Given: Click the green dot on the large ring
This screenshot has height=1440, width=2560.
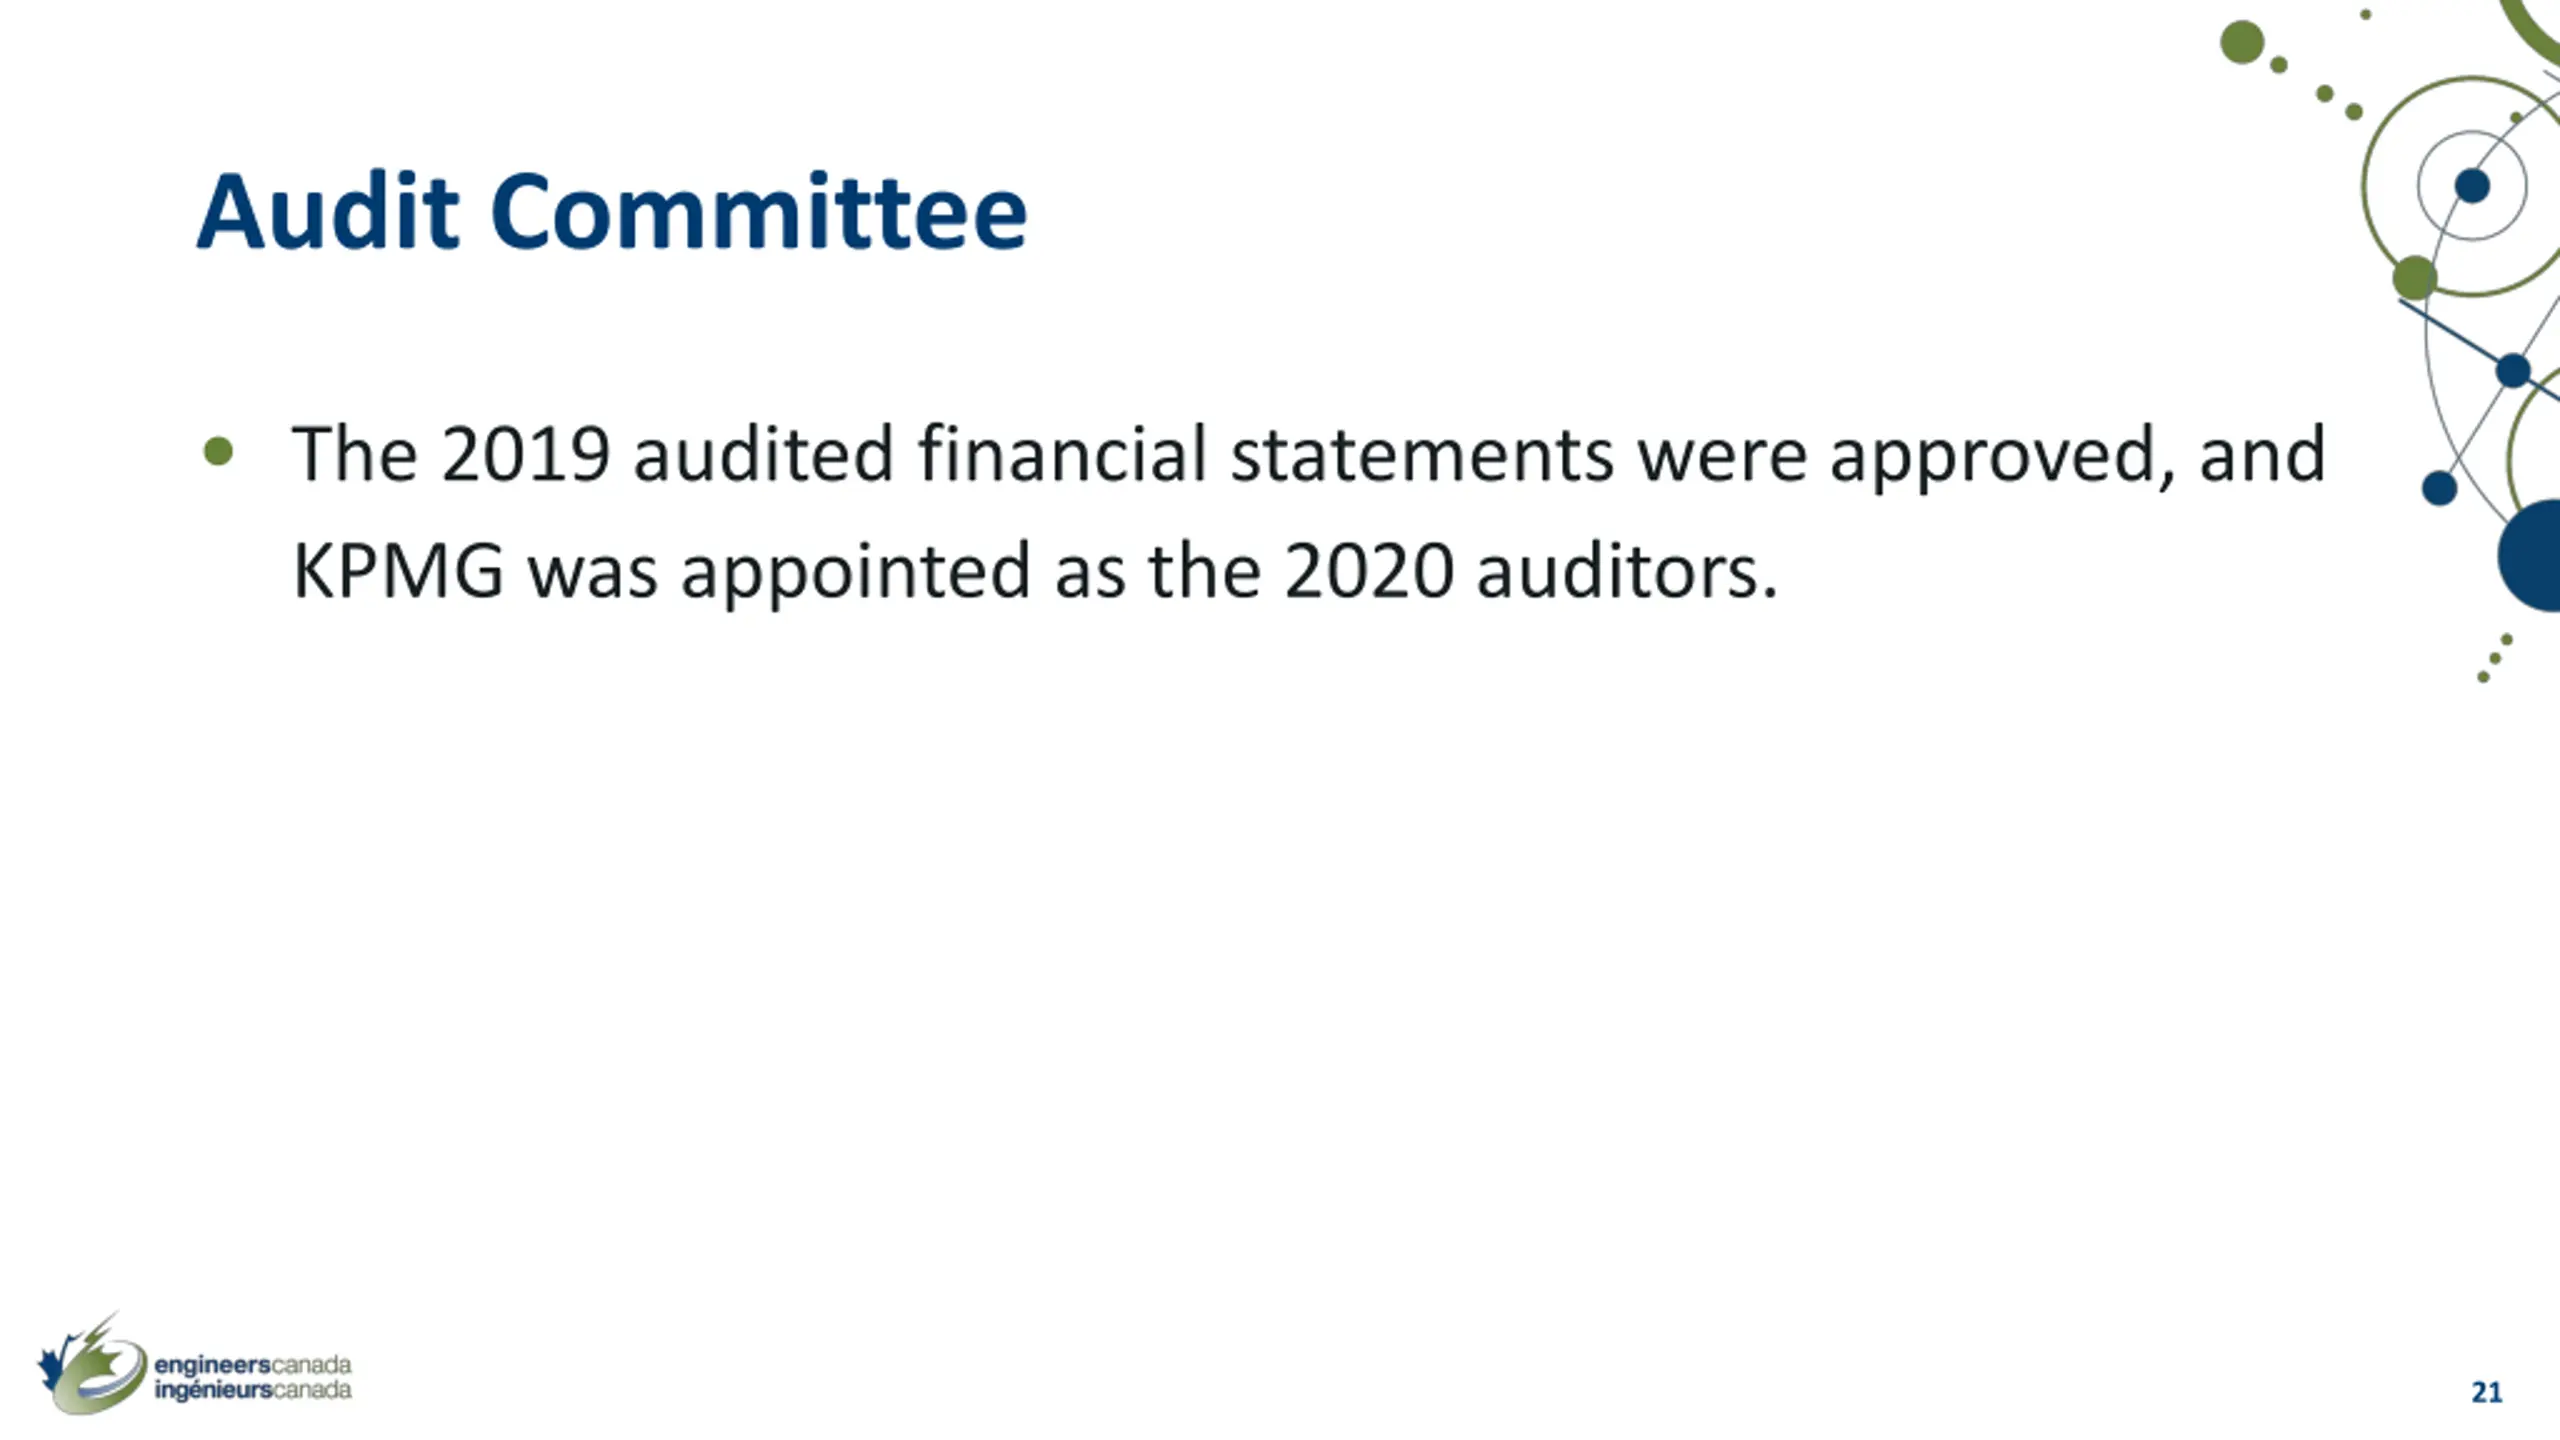Looking at the screenshot, I should (x=2414, y=278).
